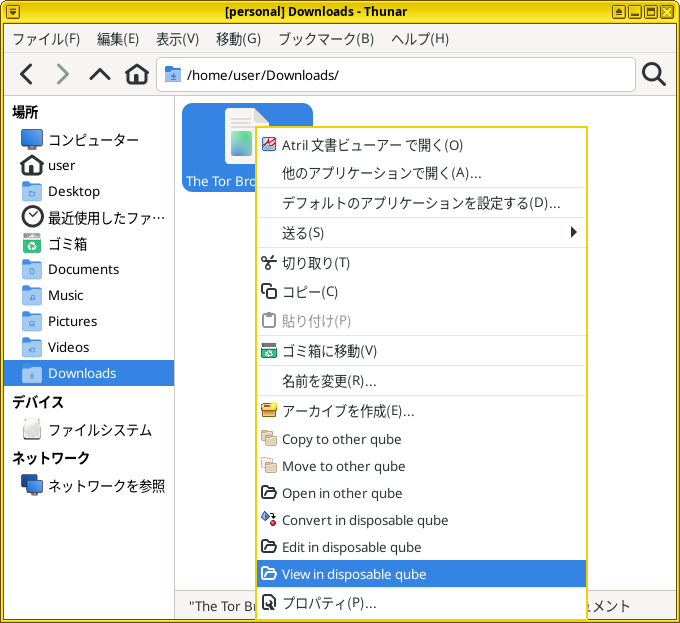
Task: Click the コンピューター monitor icon in sidebar
Action: tap(32, 139)
